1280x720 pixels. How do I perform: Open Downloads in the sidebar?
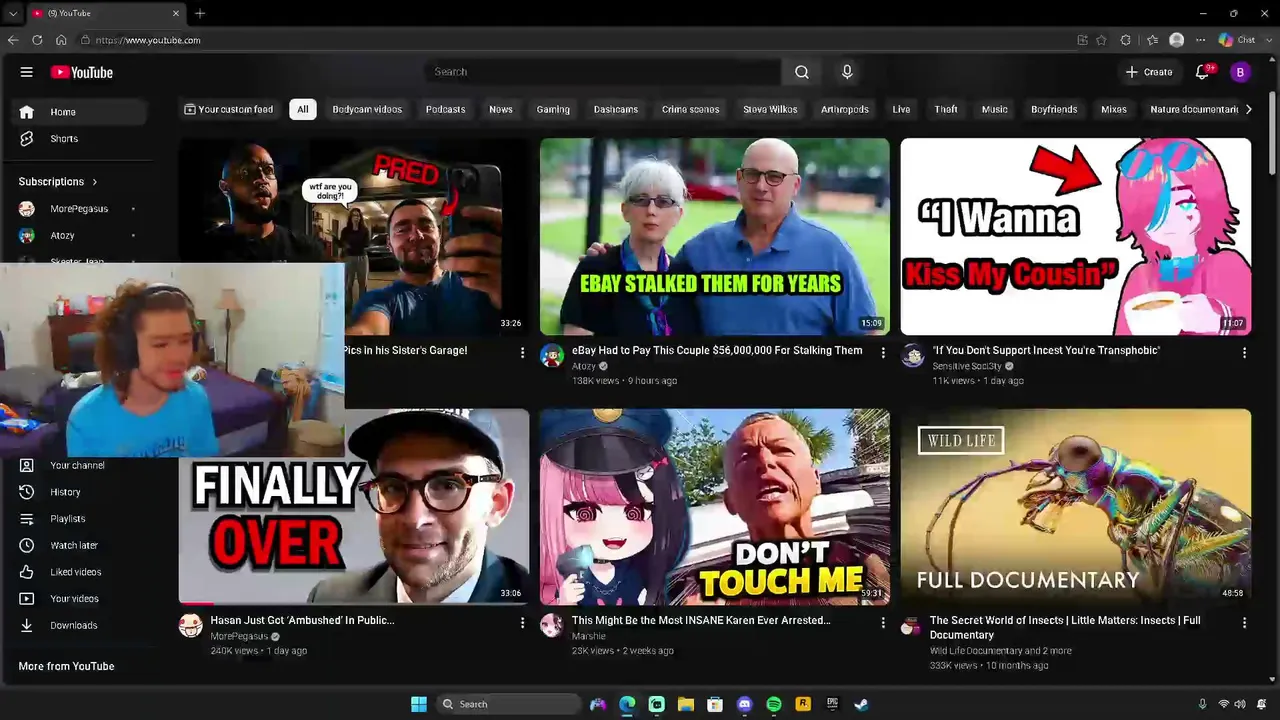(x=77, y=625)
